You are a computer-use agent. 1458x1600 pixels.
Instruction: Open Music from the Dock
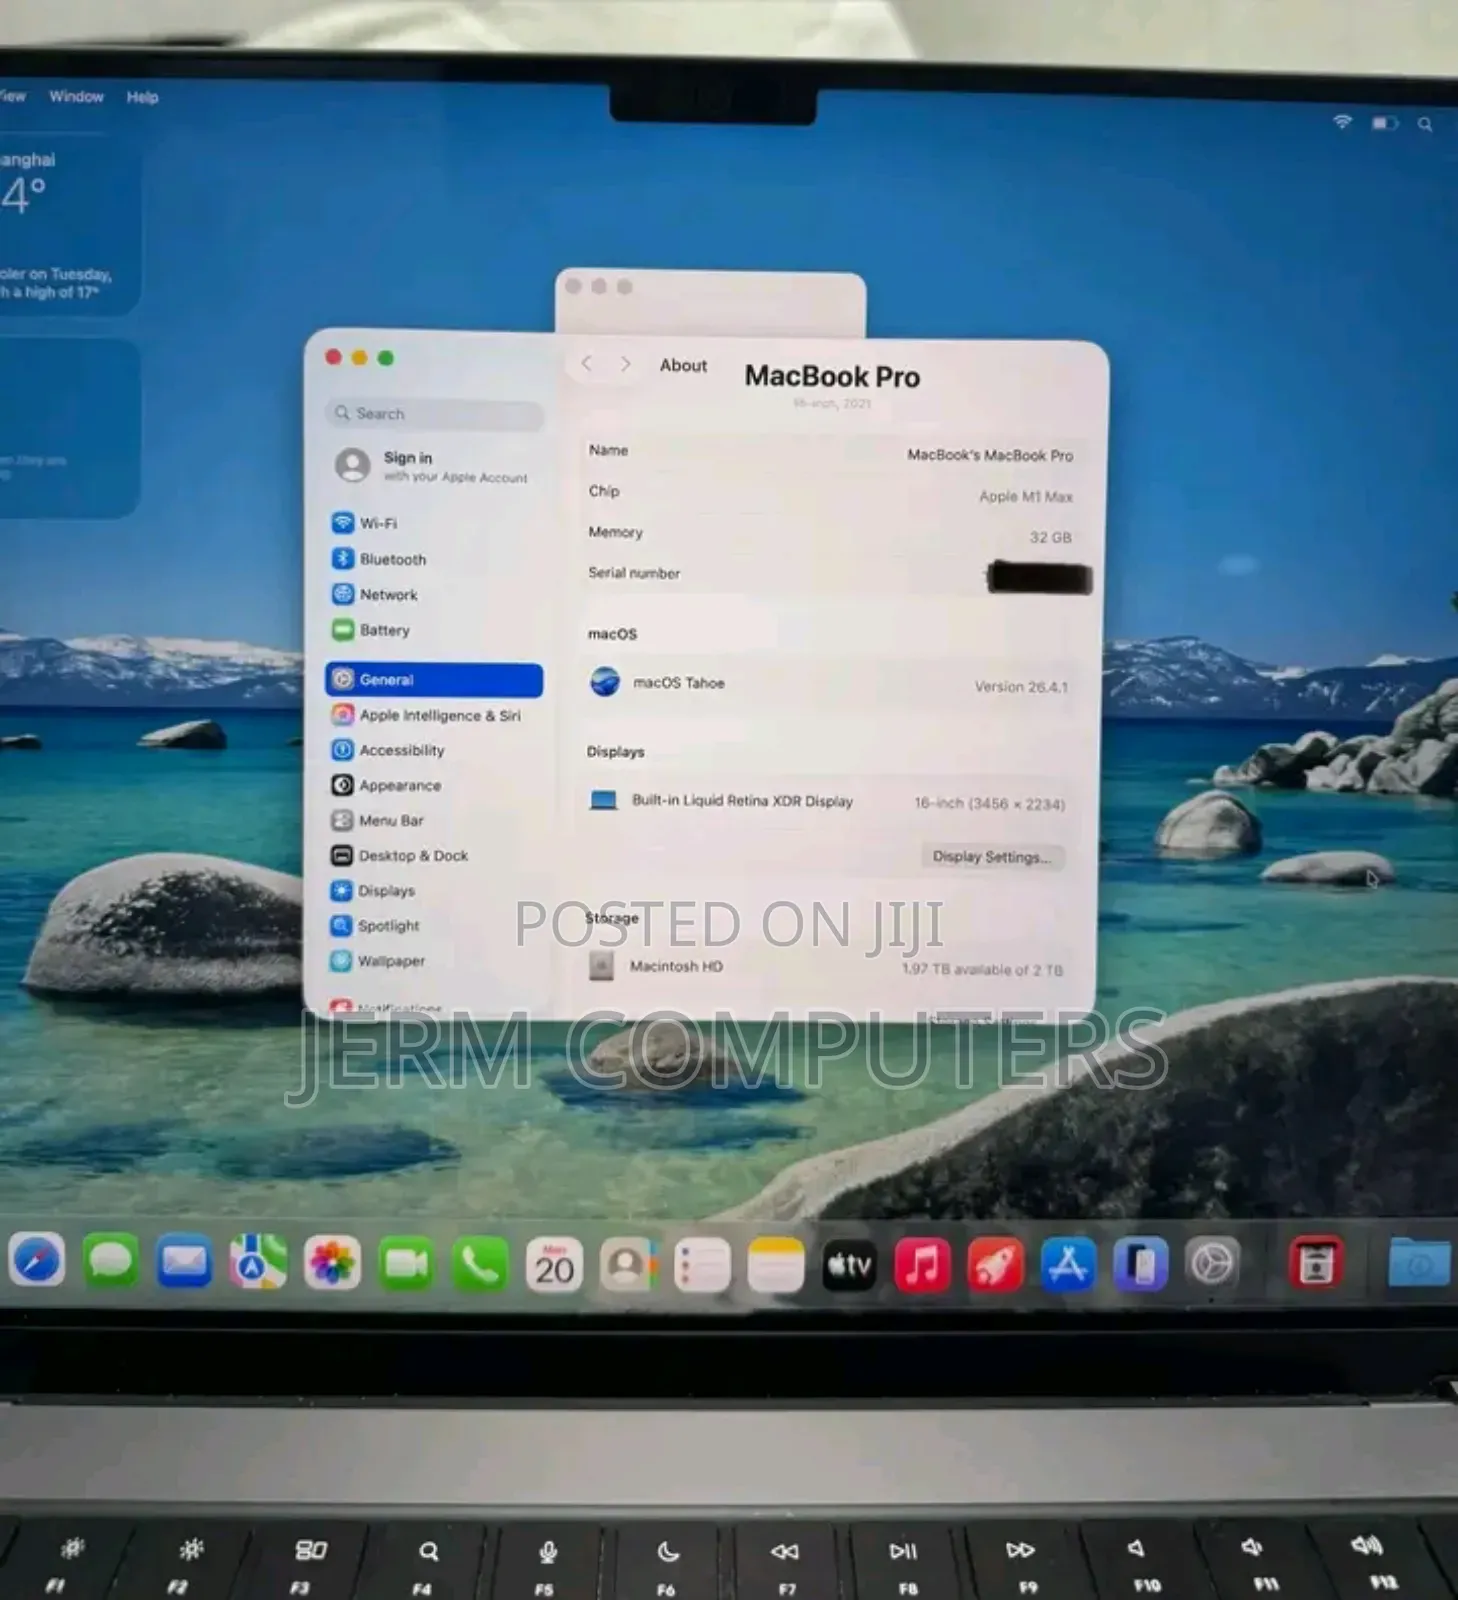[x=922, y=1266]
